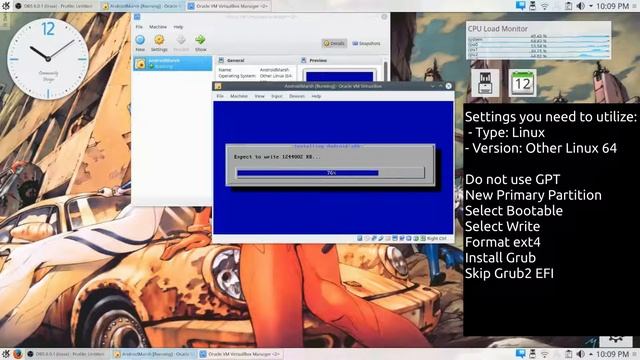Click device notifier tray icon in bottom panel
Screen dimensions: 640x360
coord(533,353)
